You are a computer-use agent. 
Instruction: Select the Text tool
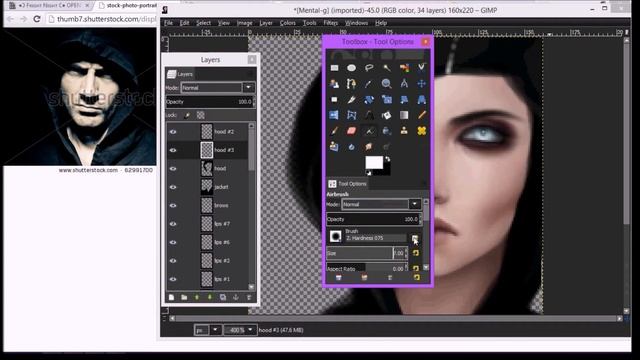tap(369, 115)
